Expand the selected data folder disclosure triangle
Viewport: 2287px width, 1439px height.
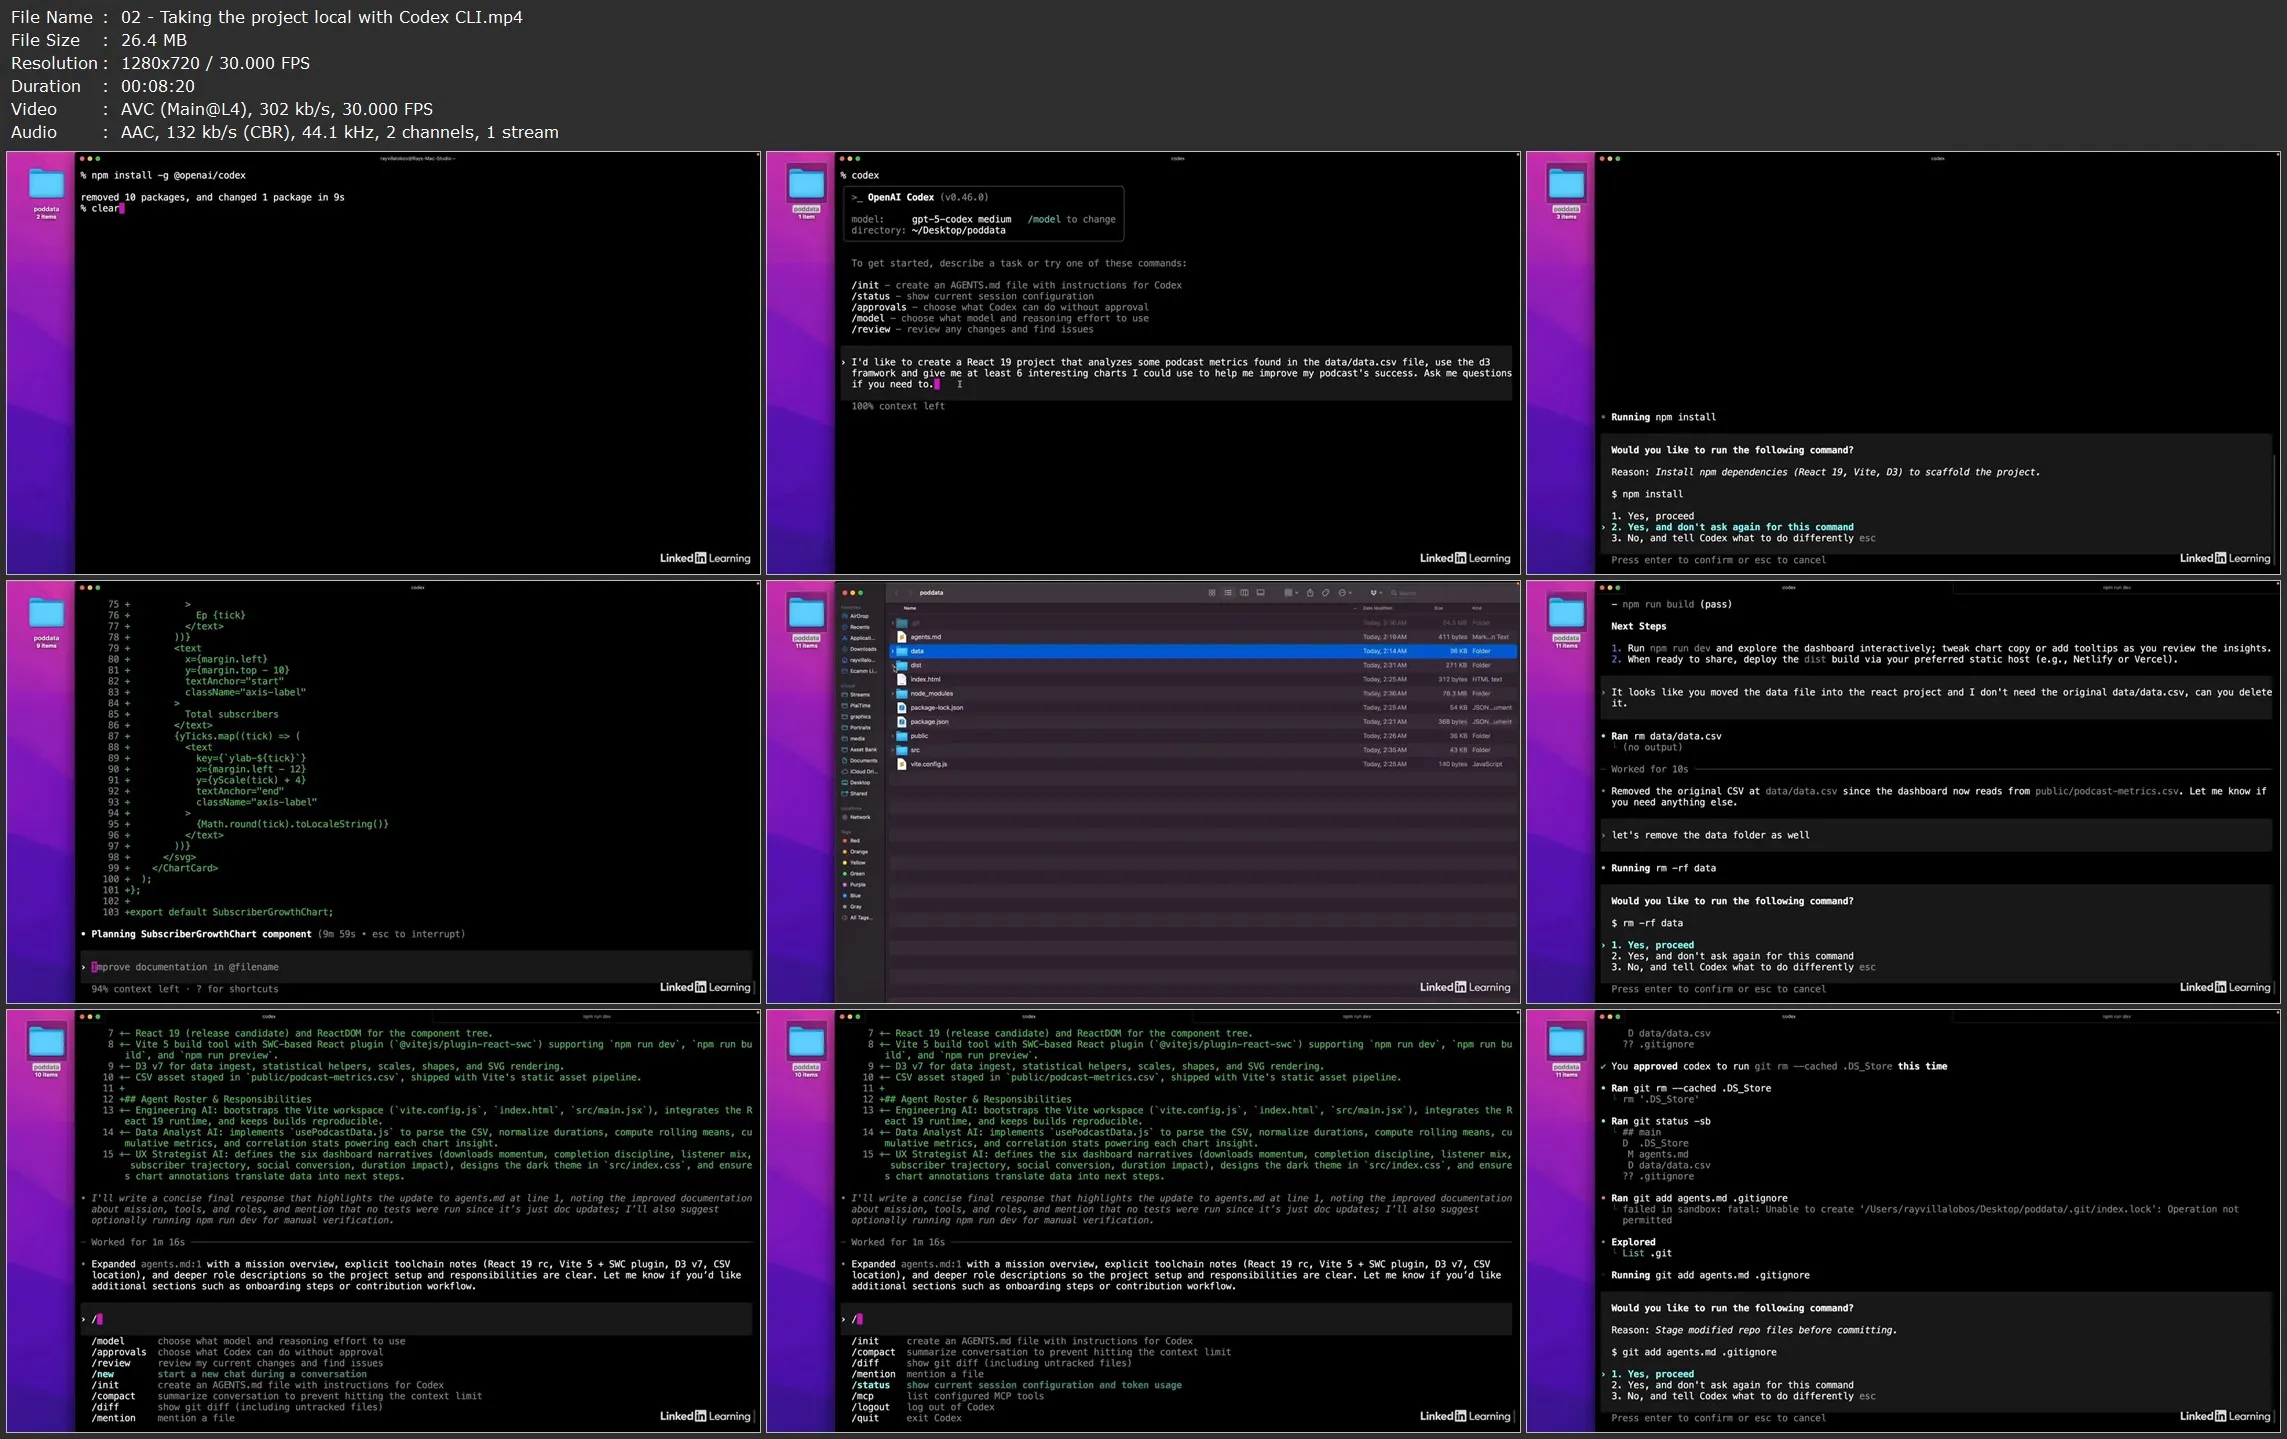point(892,651)
